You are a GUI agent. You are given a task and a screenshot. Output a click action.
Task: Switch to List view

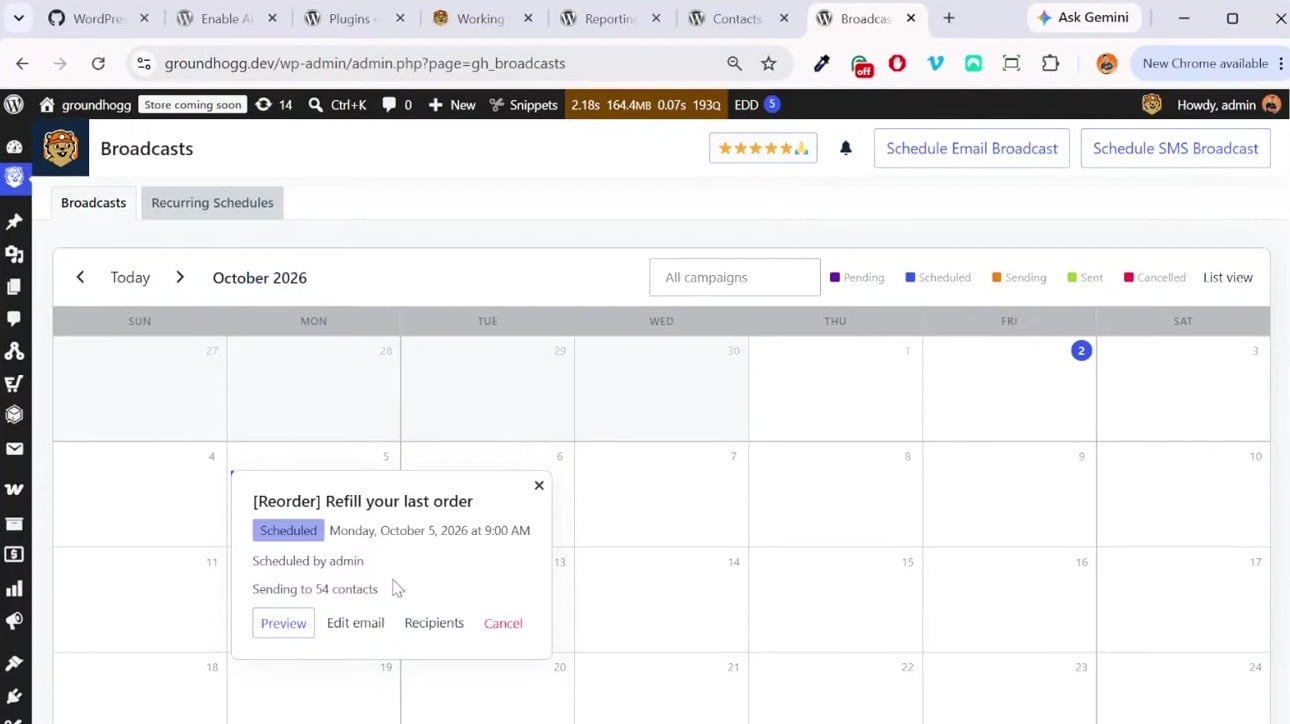tap(1228, 277)
